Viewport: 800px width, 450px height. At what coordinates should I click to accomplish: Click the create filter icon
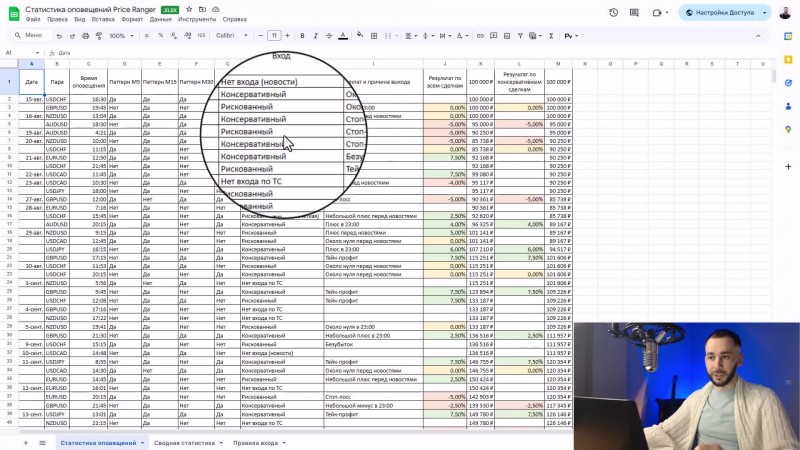(x=520, y=36)
